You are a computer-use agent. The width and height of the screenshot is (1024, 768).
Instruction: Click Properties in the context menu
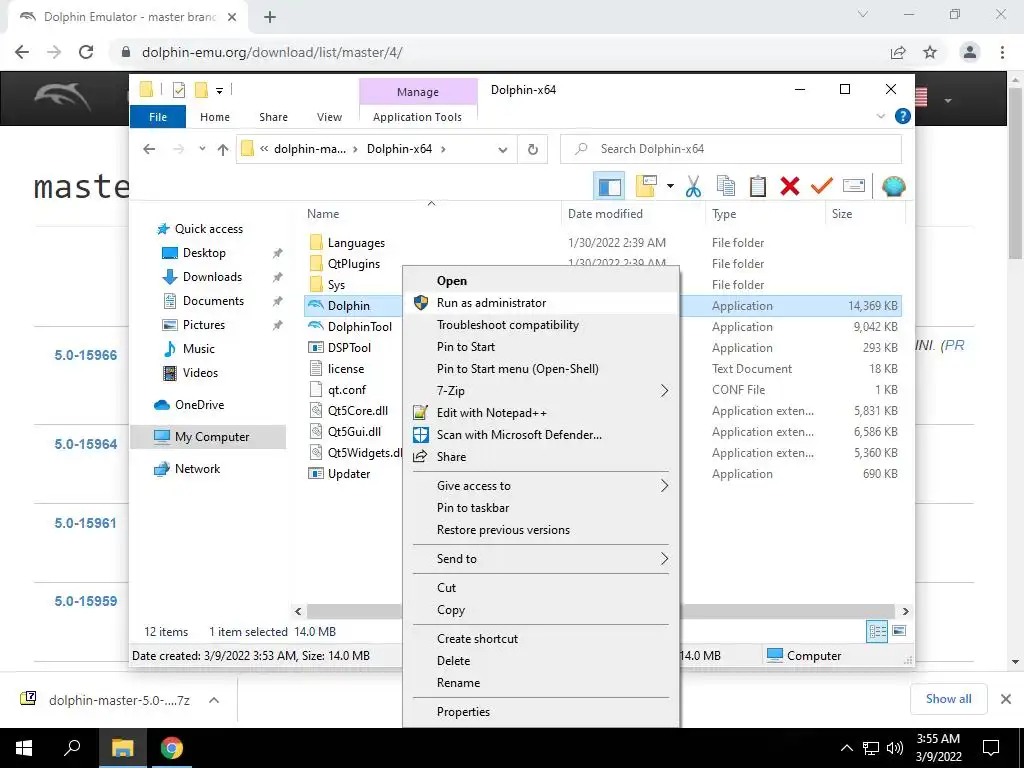click(x=542, y=712)
